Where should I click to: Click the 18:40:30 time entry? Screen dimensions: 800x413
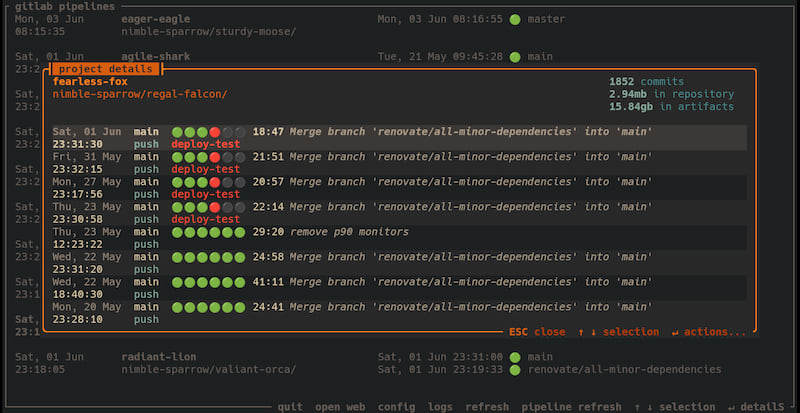click(x=78, y=295)
